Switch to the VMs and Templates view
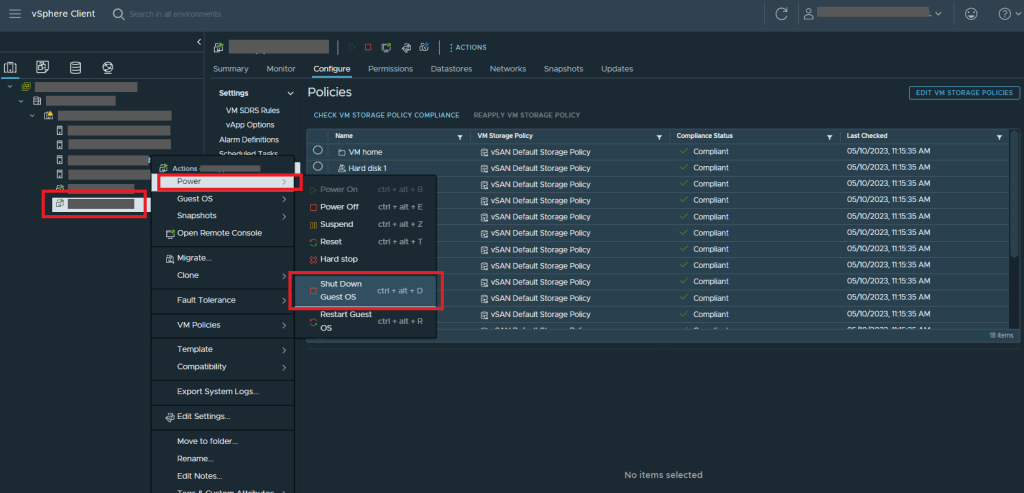This screenshot has width=1024, height=493. click(x=42, y=68)
